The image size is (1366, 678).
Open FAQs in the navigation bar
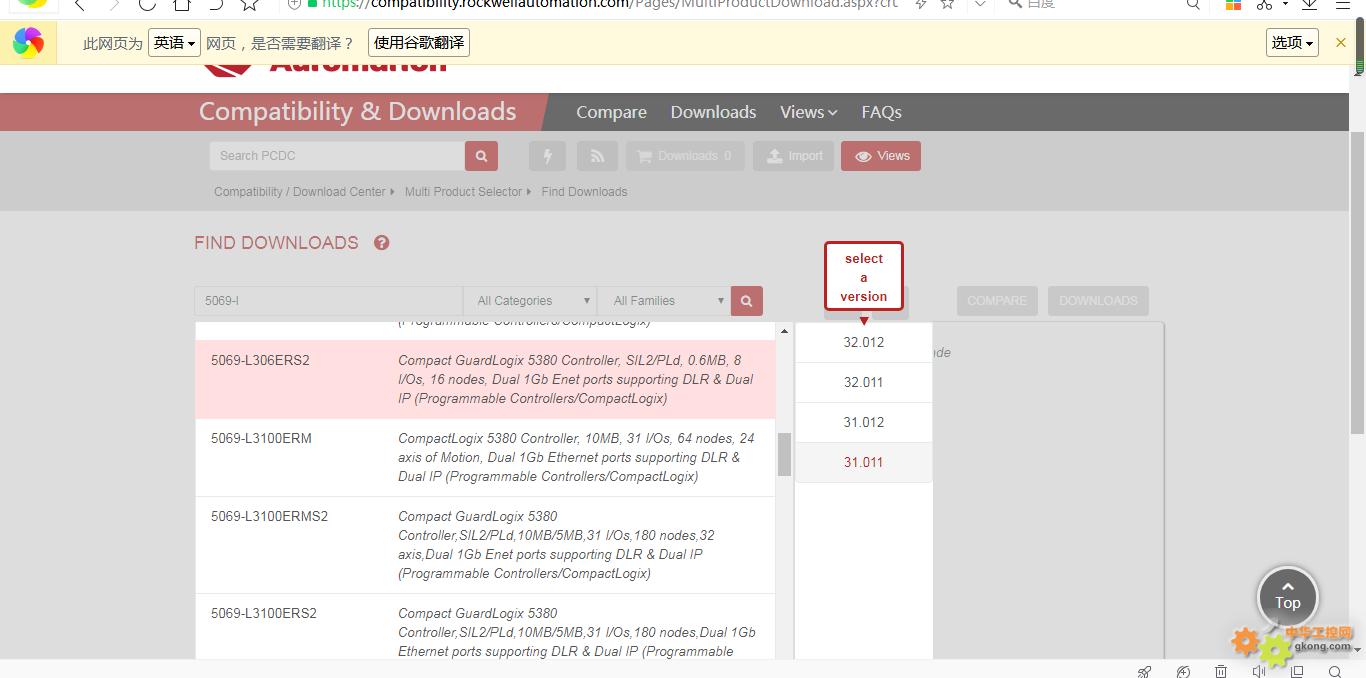pyautogui.click(x=882, y=112)
